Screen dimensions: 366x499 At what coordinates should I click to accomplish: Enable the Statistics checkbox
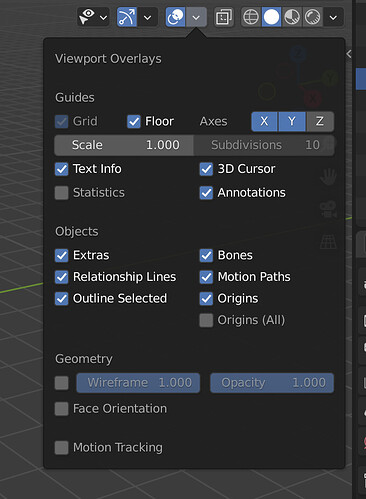click(x=62, y=193)
